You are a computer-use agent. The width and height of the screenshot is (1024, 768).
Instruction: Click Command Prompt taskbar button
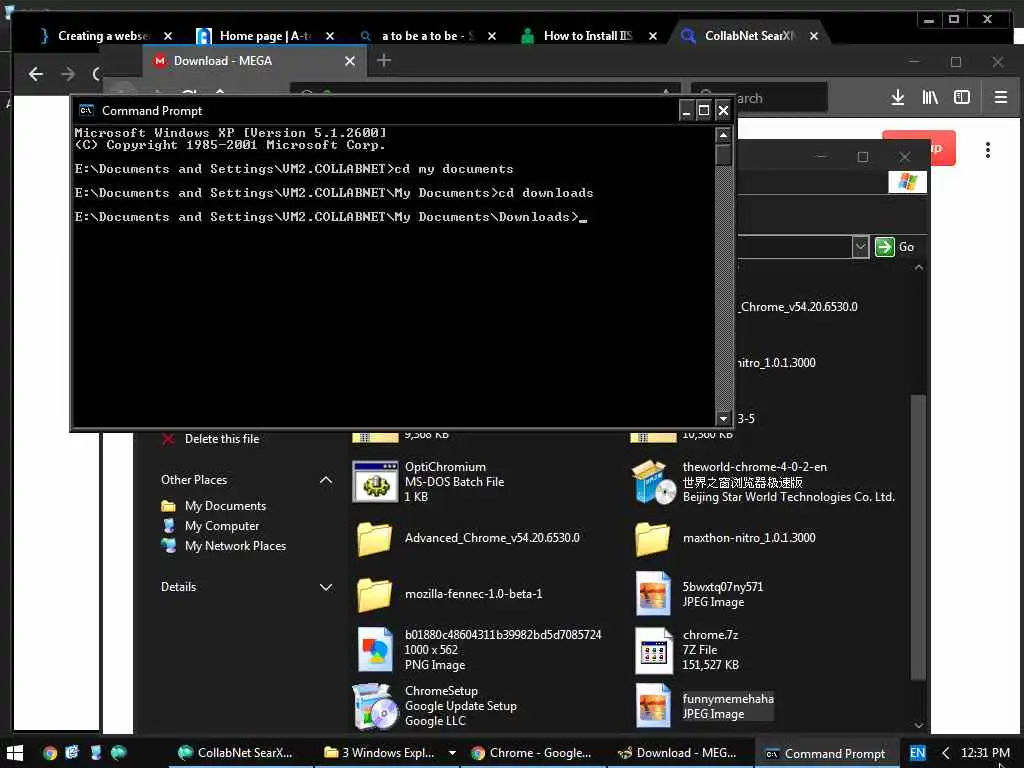click(827, 754)
